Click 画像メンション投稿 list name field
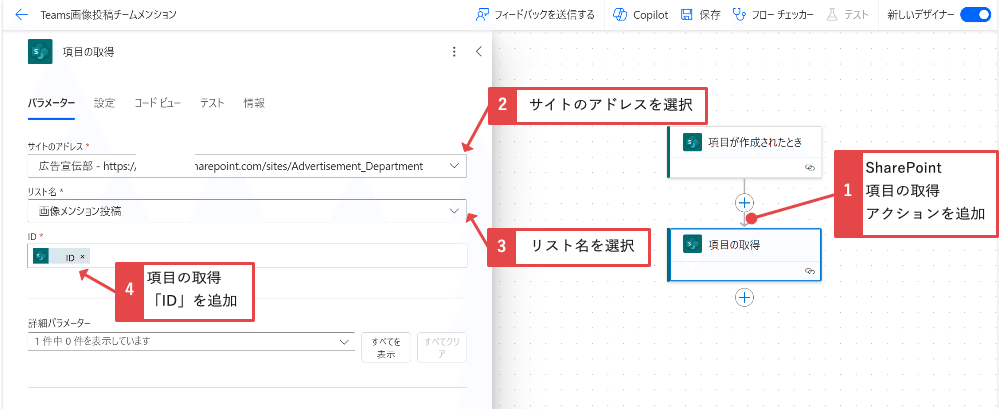 tap(247, 210)
